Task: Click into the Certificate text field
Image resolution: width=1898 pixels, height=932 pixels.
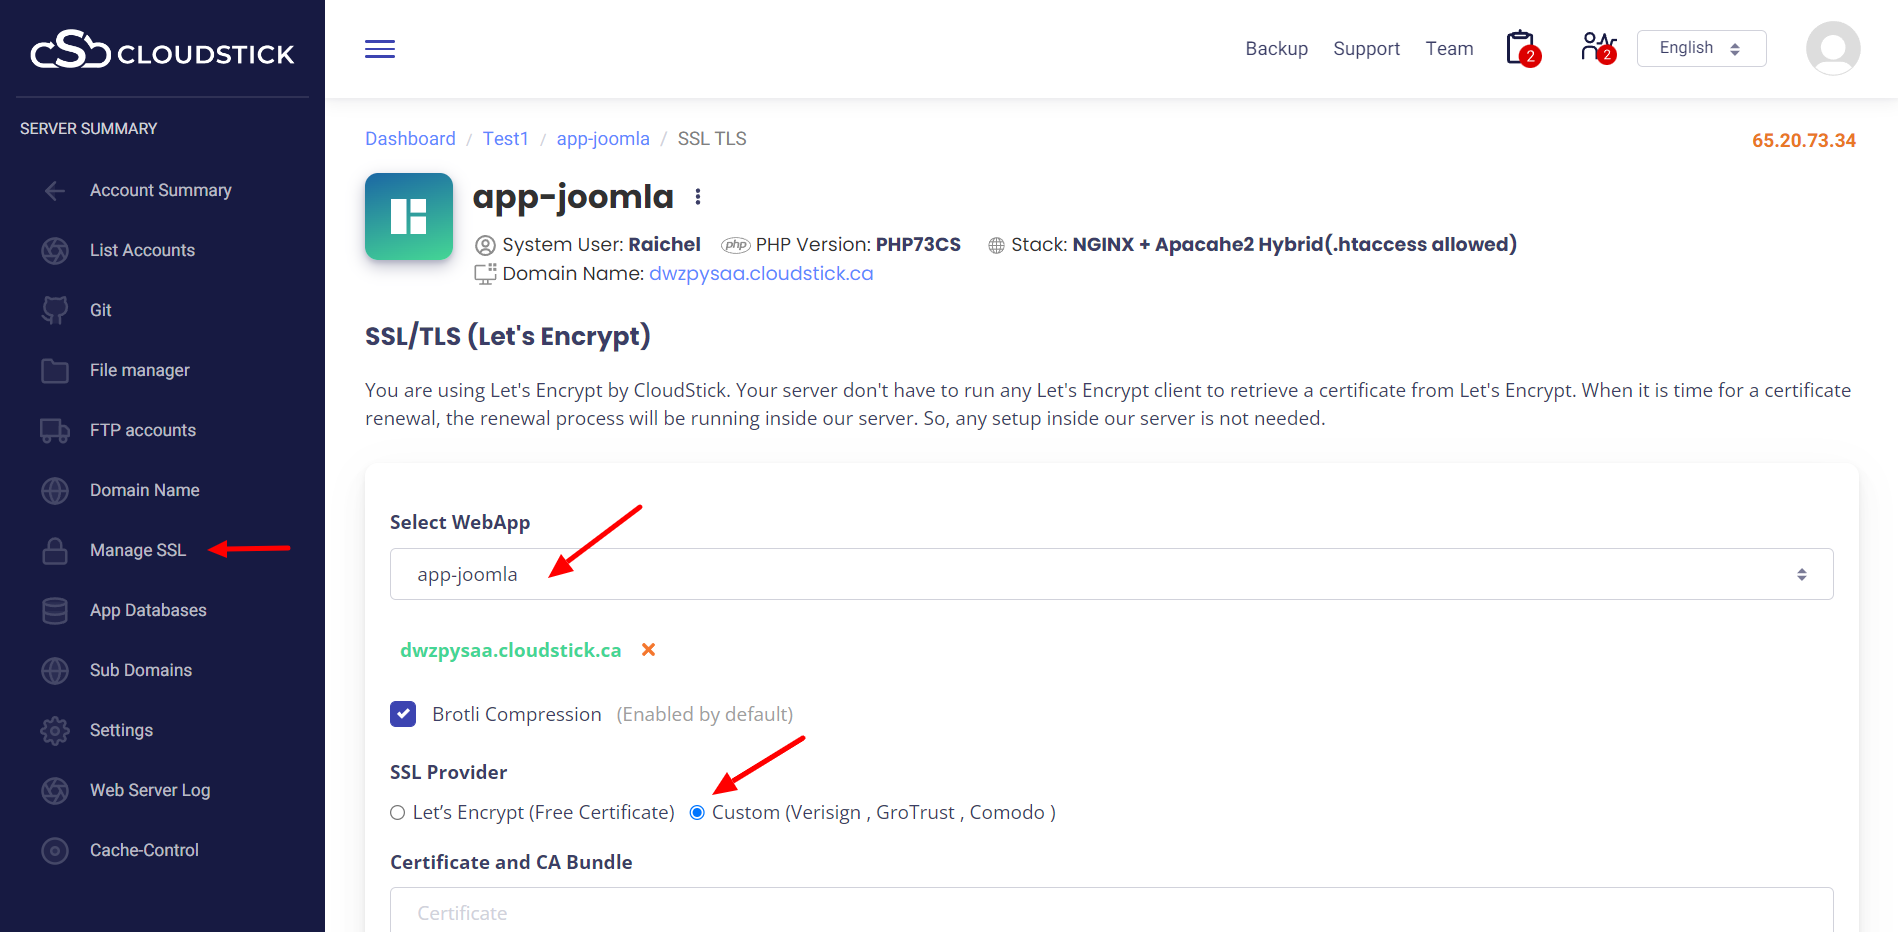Action: click(x=1111, y=911)
